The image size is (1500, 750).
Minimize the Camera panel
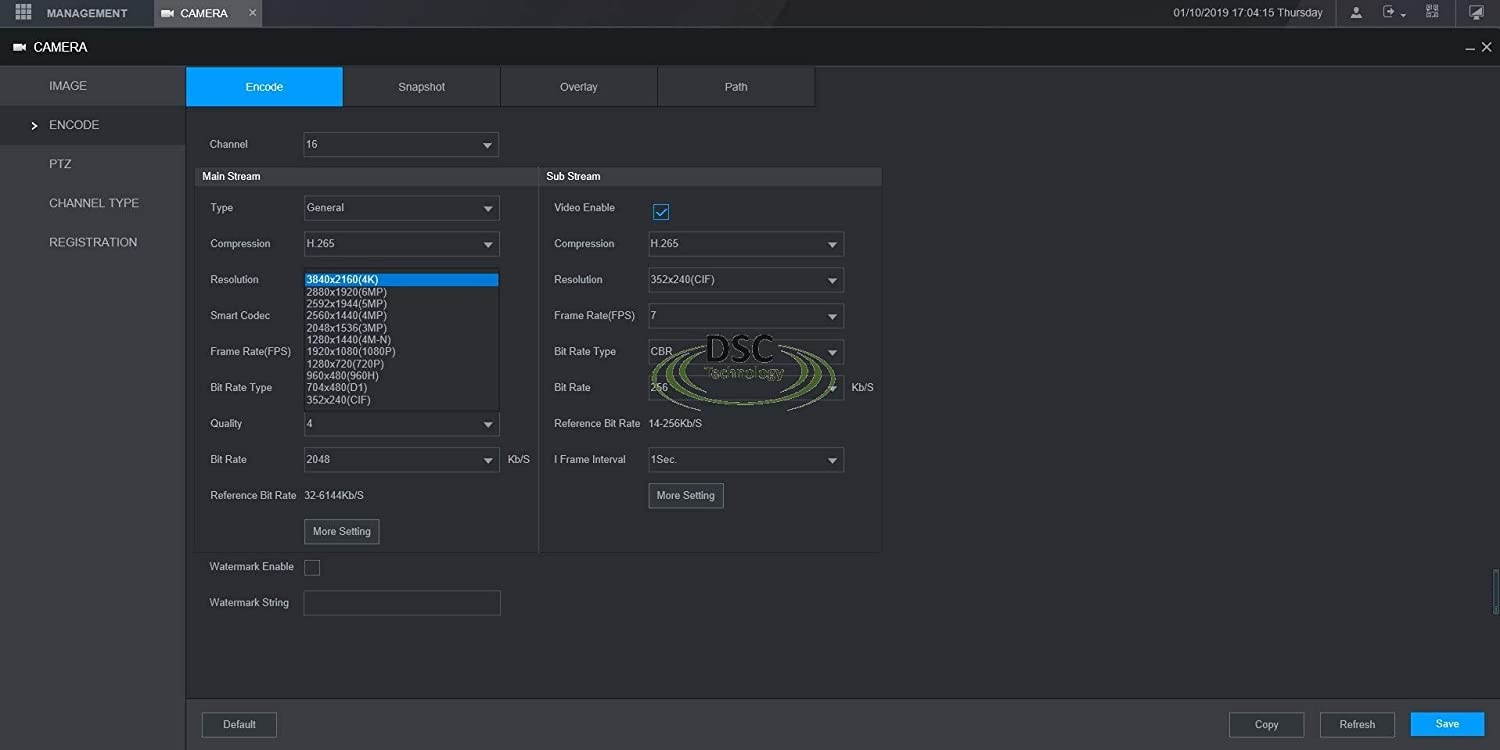click(1470, 48)
